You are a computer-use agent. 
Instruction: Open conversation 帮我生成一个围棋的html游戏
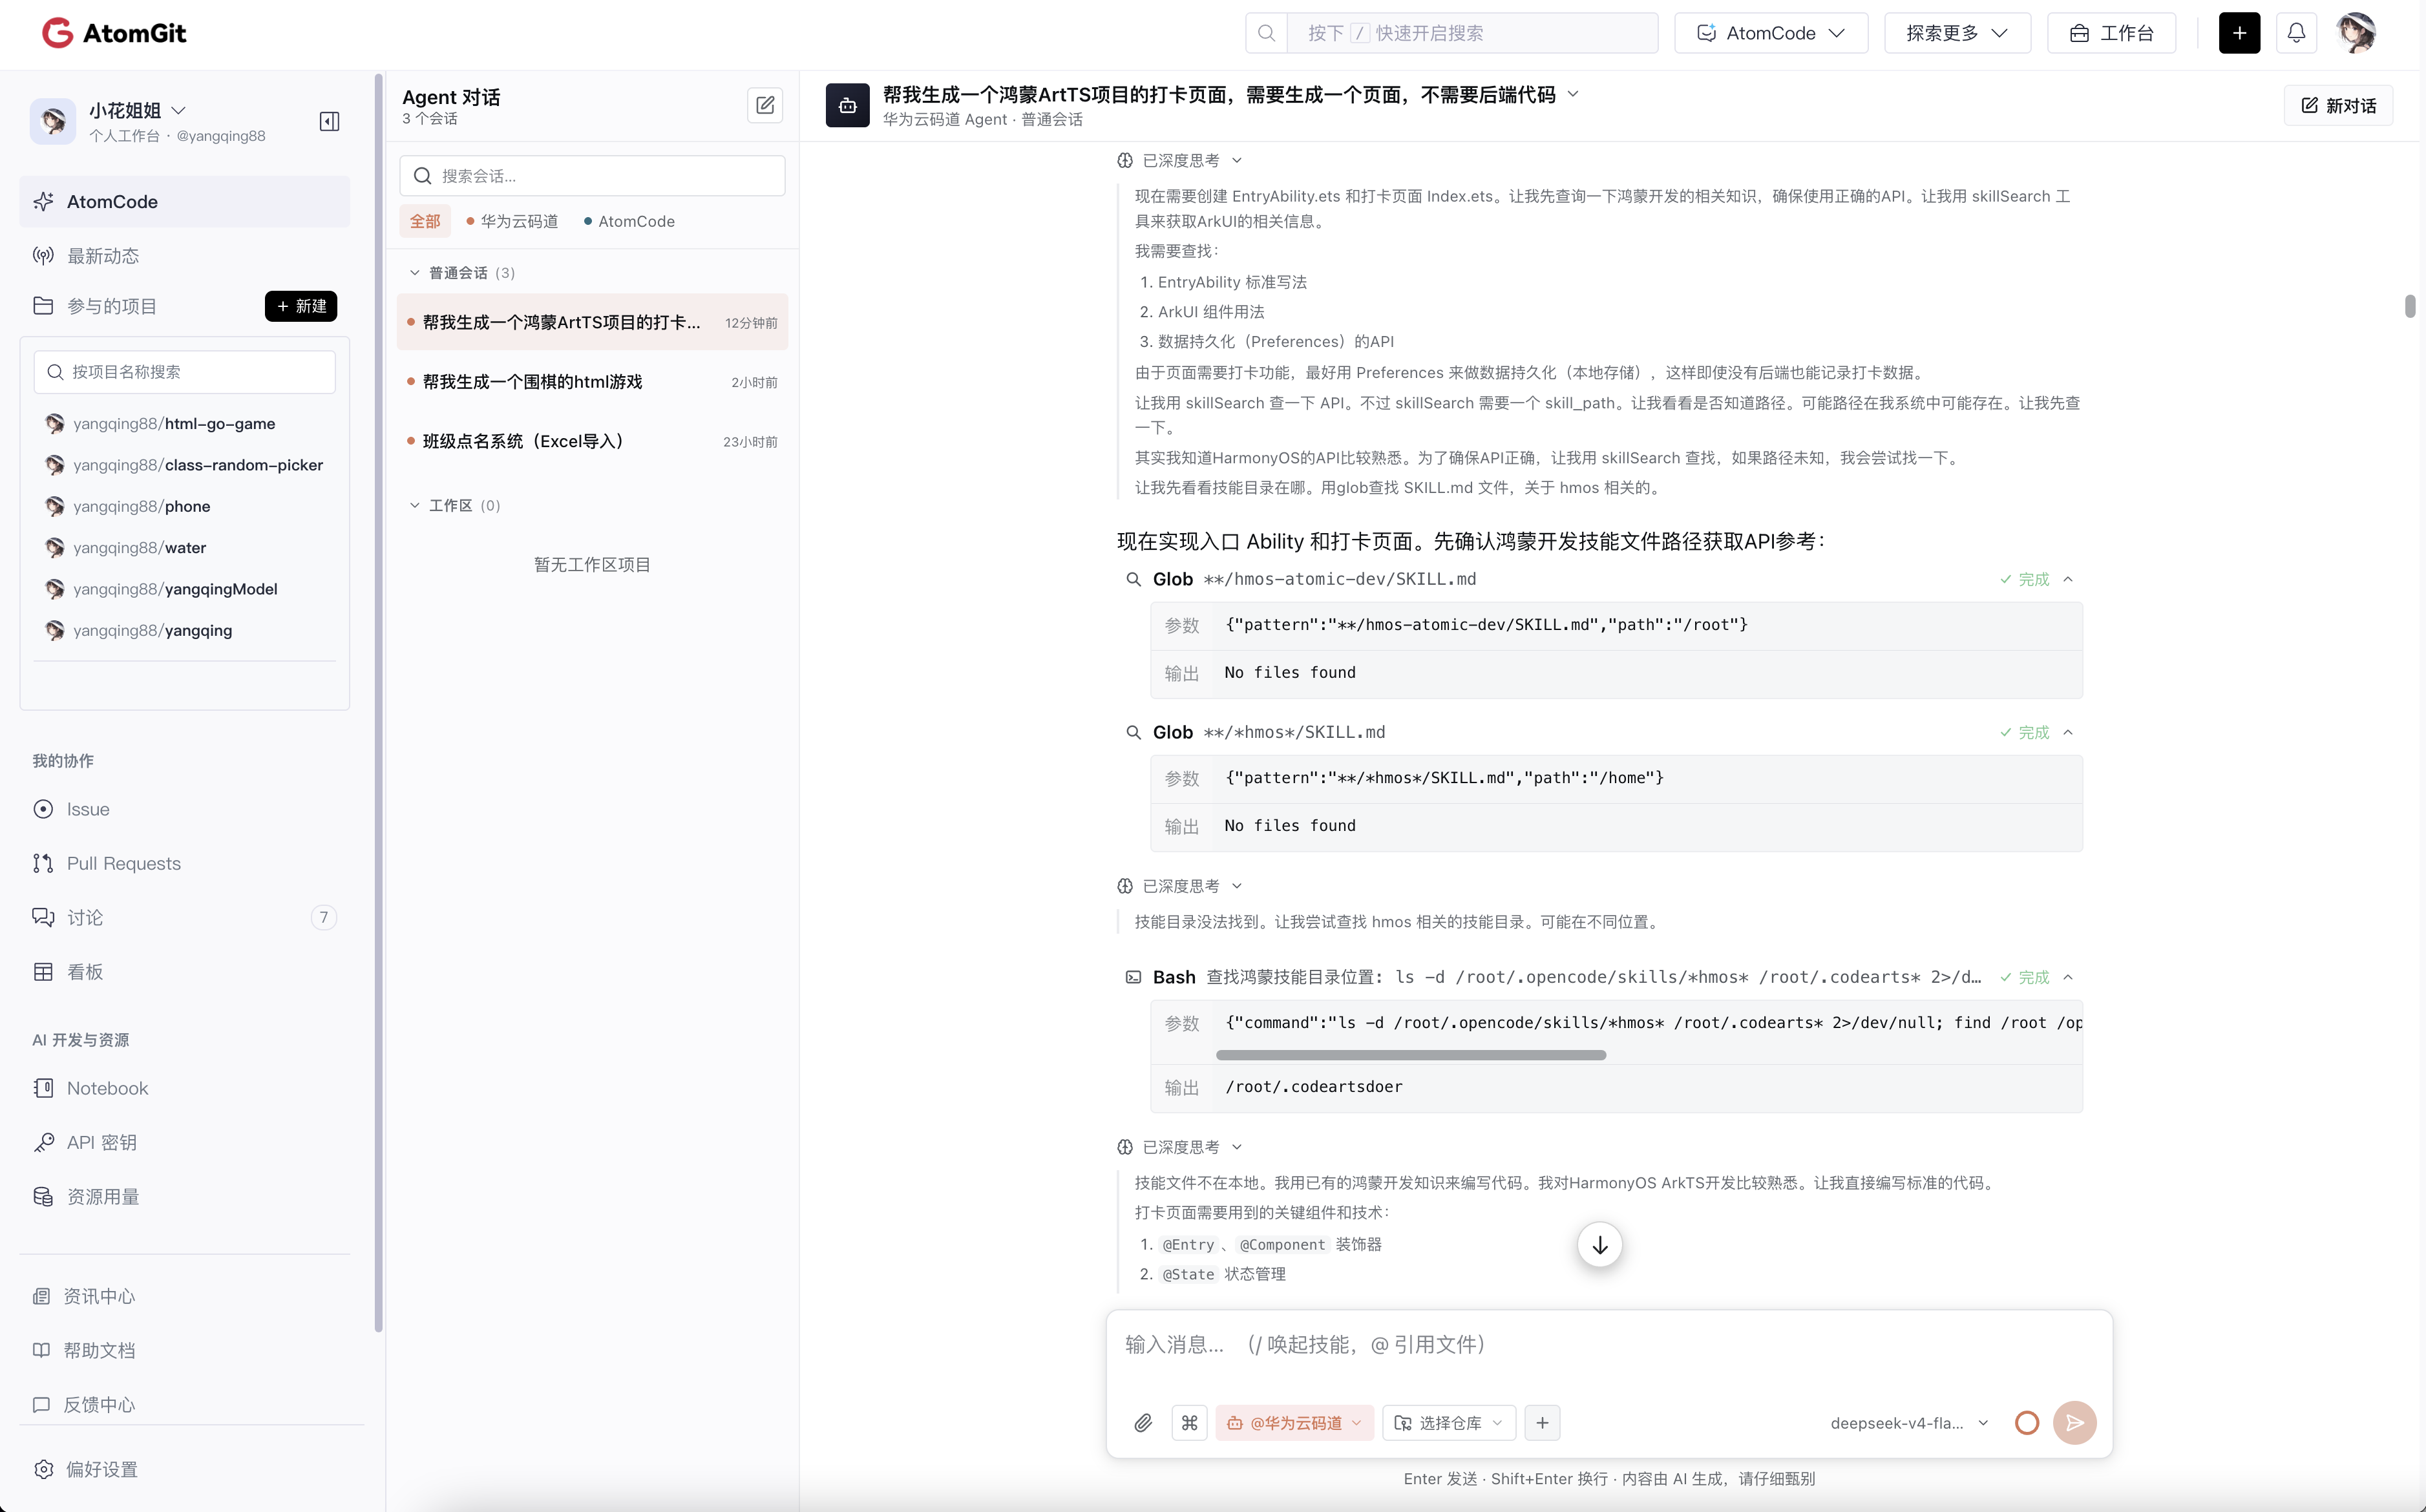point(592,382)
